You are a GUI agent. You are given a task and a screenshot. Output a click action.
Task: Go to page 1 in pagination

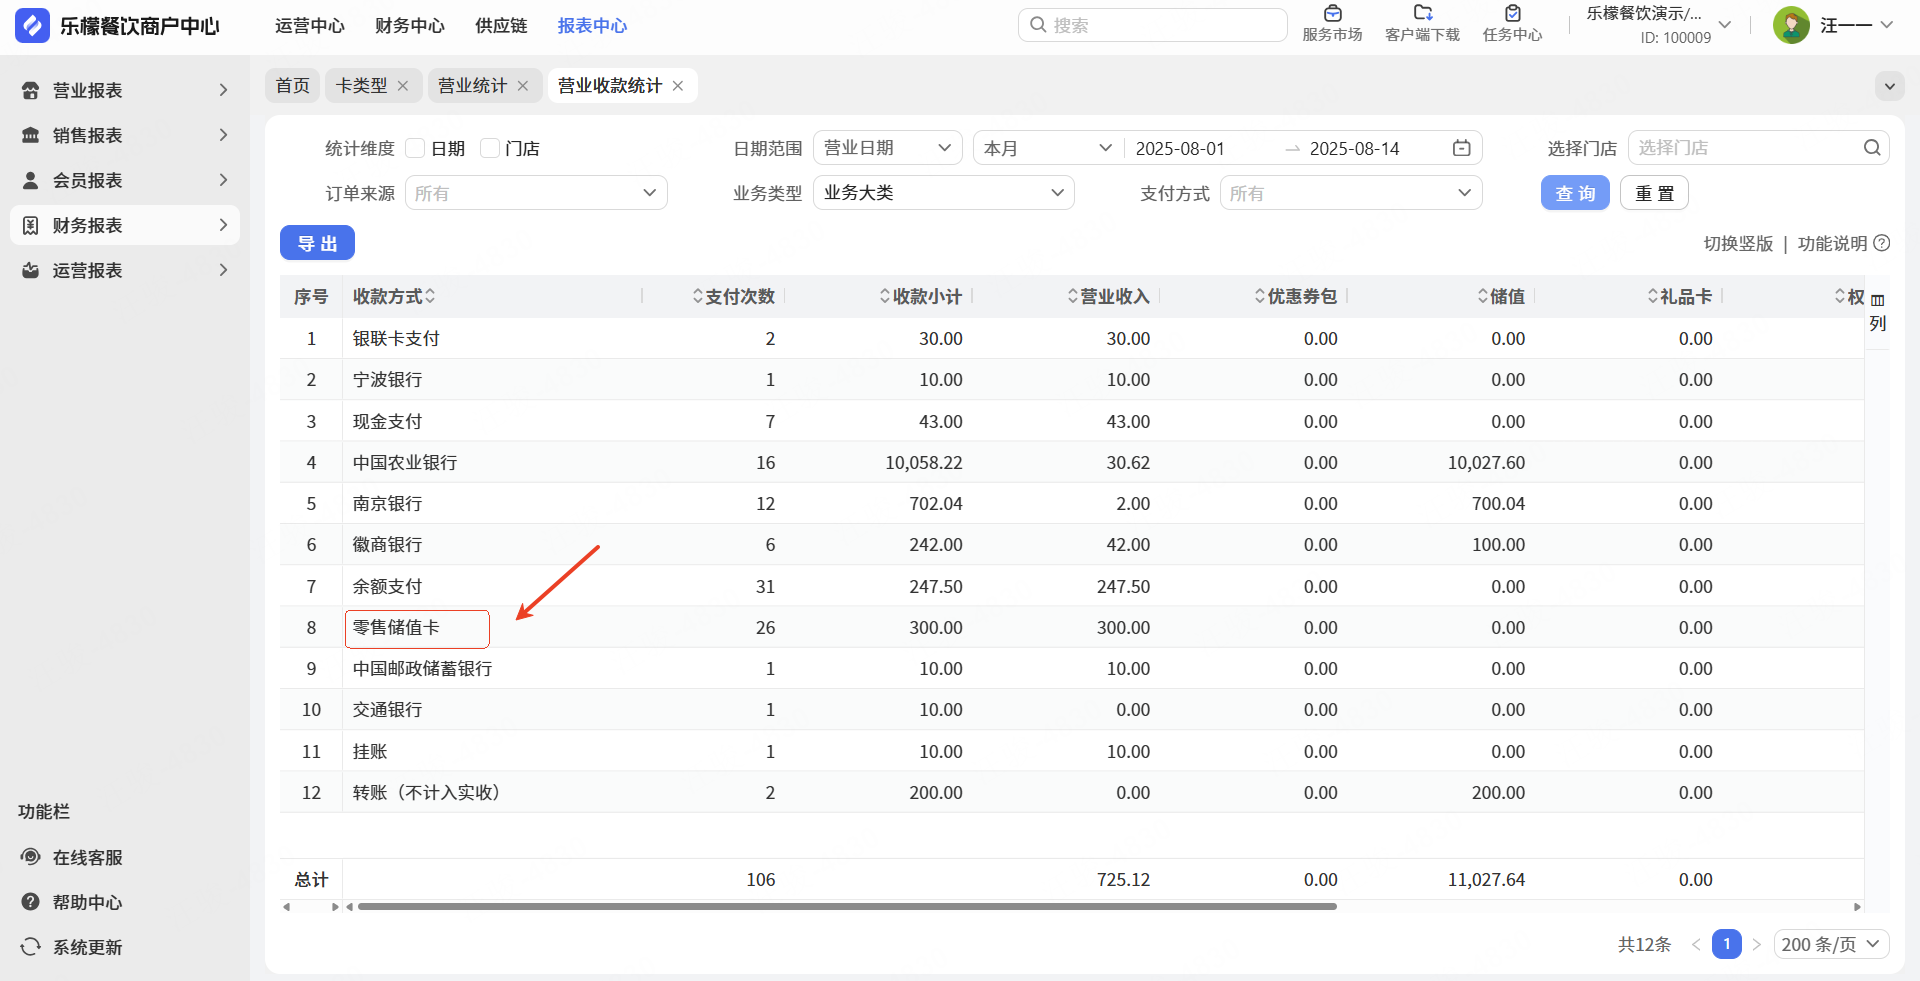(x=1726, y=944)
